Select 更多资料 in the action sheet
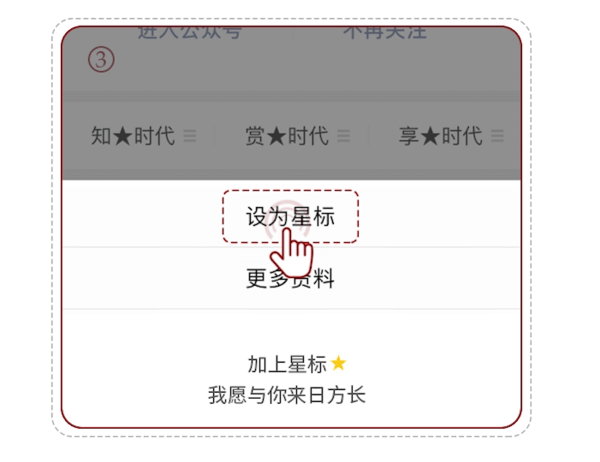Viewport: 600px width, 462px height. (290, 278)
